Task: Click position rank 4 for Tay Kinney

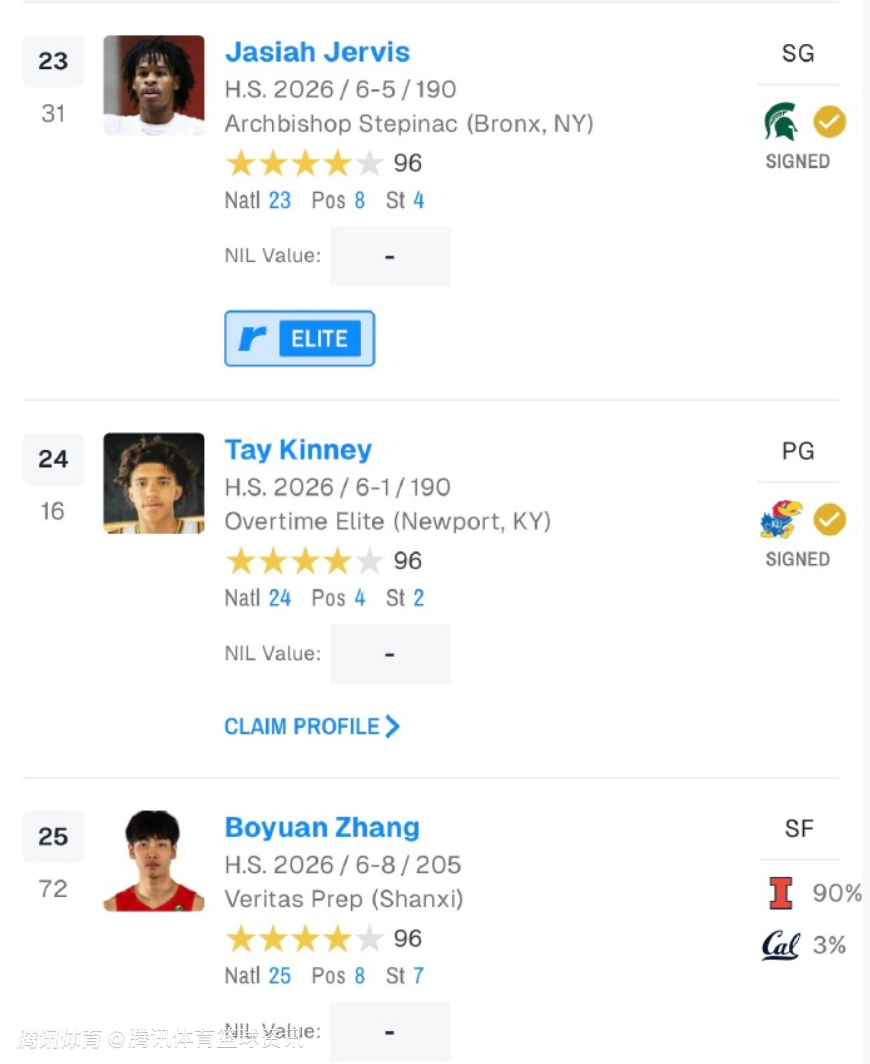Action: 359,598
